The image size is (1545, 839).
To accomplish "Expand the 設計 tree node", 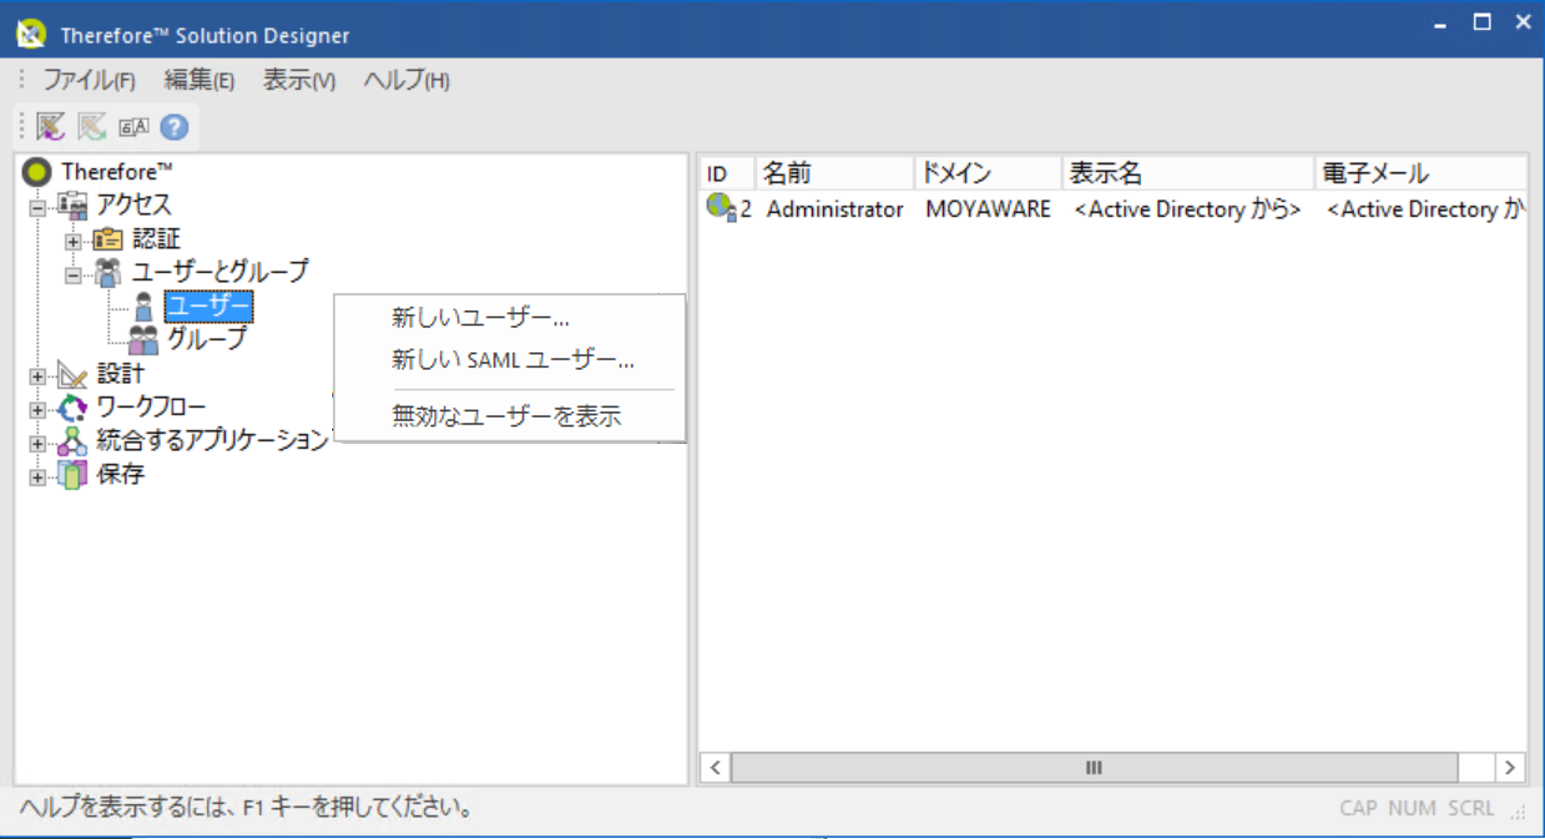I will [x=37, y=376].
